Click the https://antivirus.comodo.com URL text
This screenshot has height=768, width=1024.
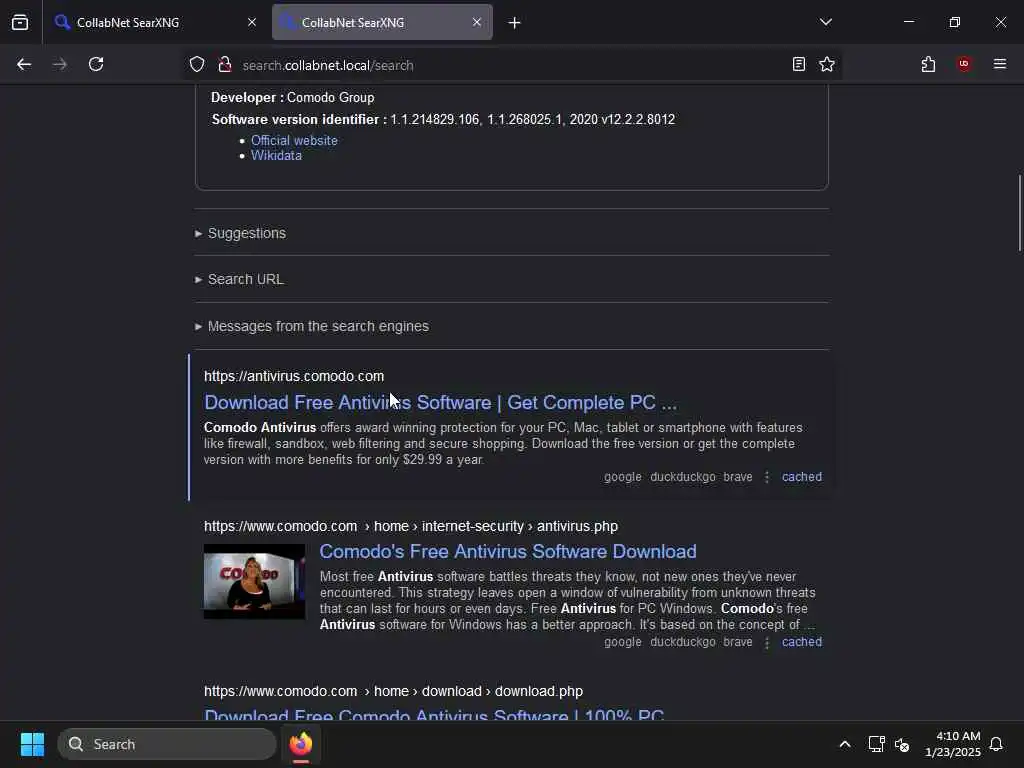(294, 376)
